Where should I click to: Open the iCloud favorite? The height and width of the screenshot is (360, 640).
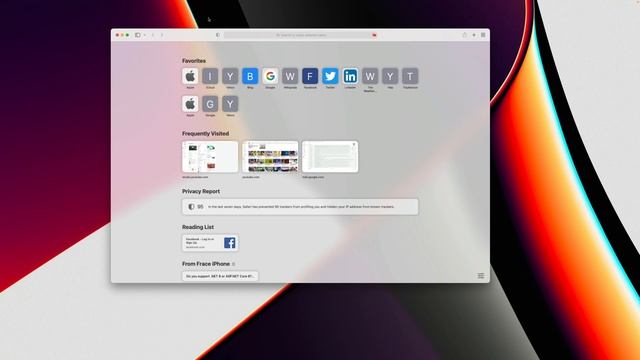(x=210, y=76)
